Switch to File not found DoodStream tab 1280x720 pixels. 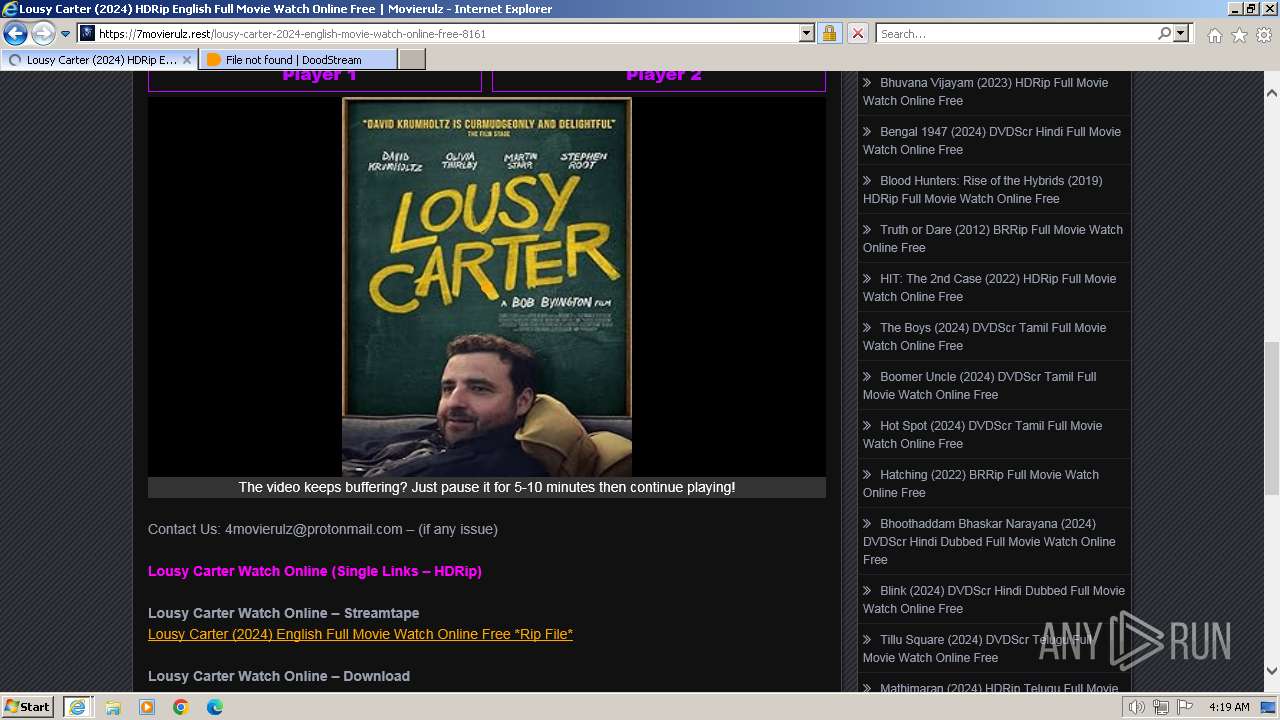297,60
